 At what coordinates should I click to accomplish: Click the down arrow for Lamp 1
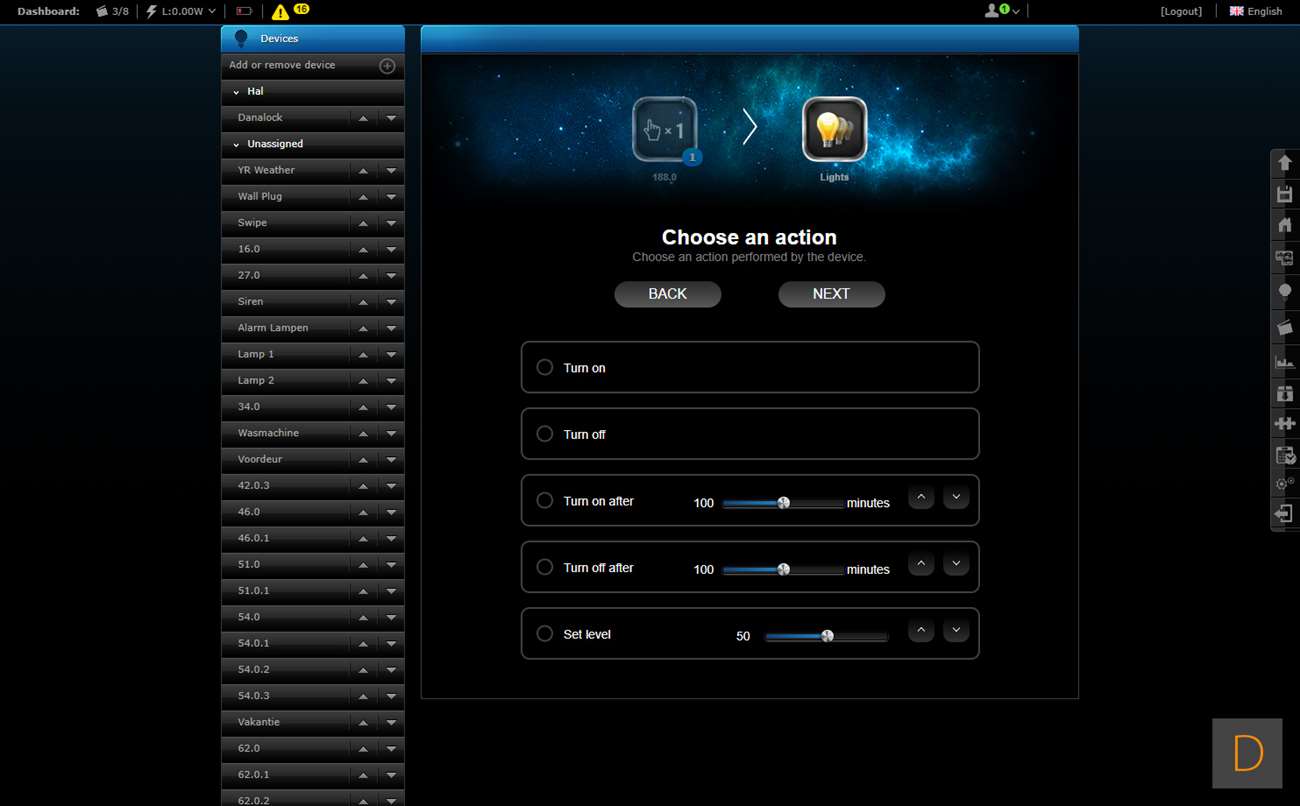[x=391, y=355]
